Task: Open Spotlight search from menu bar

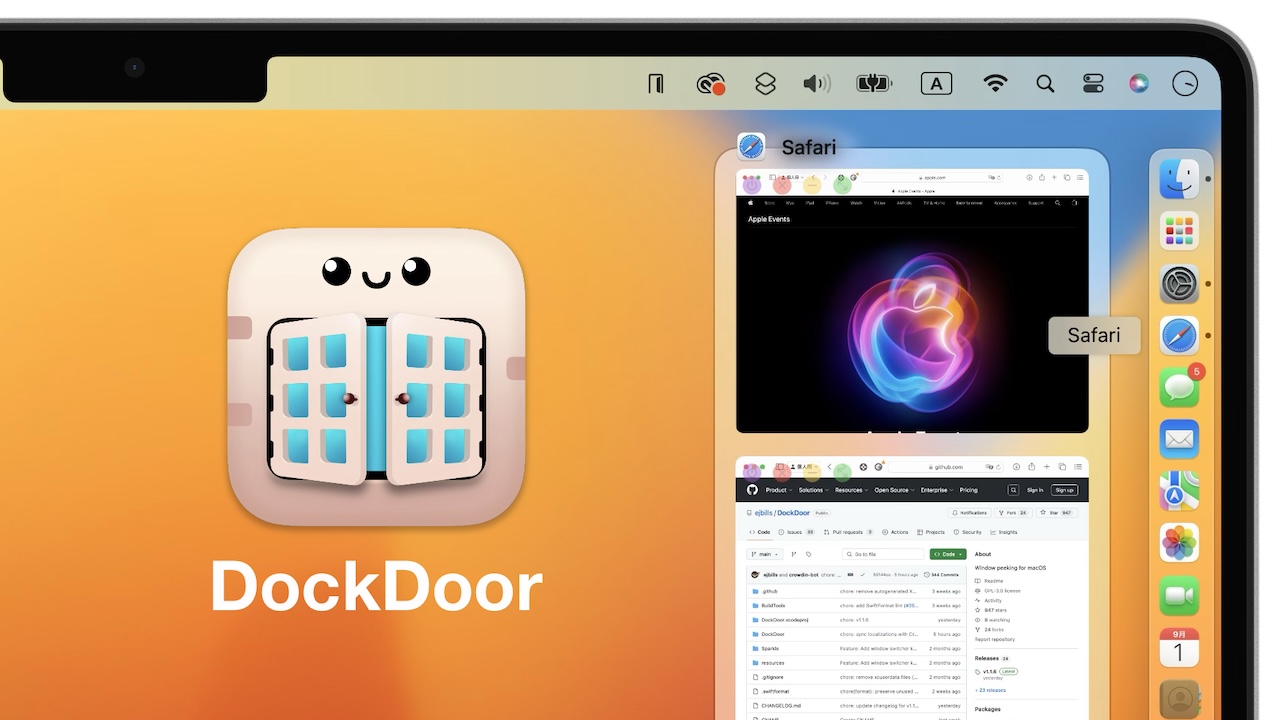Action: click(x=1045, y=84)
